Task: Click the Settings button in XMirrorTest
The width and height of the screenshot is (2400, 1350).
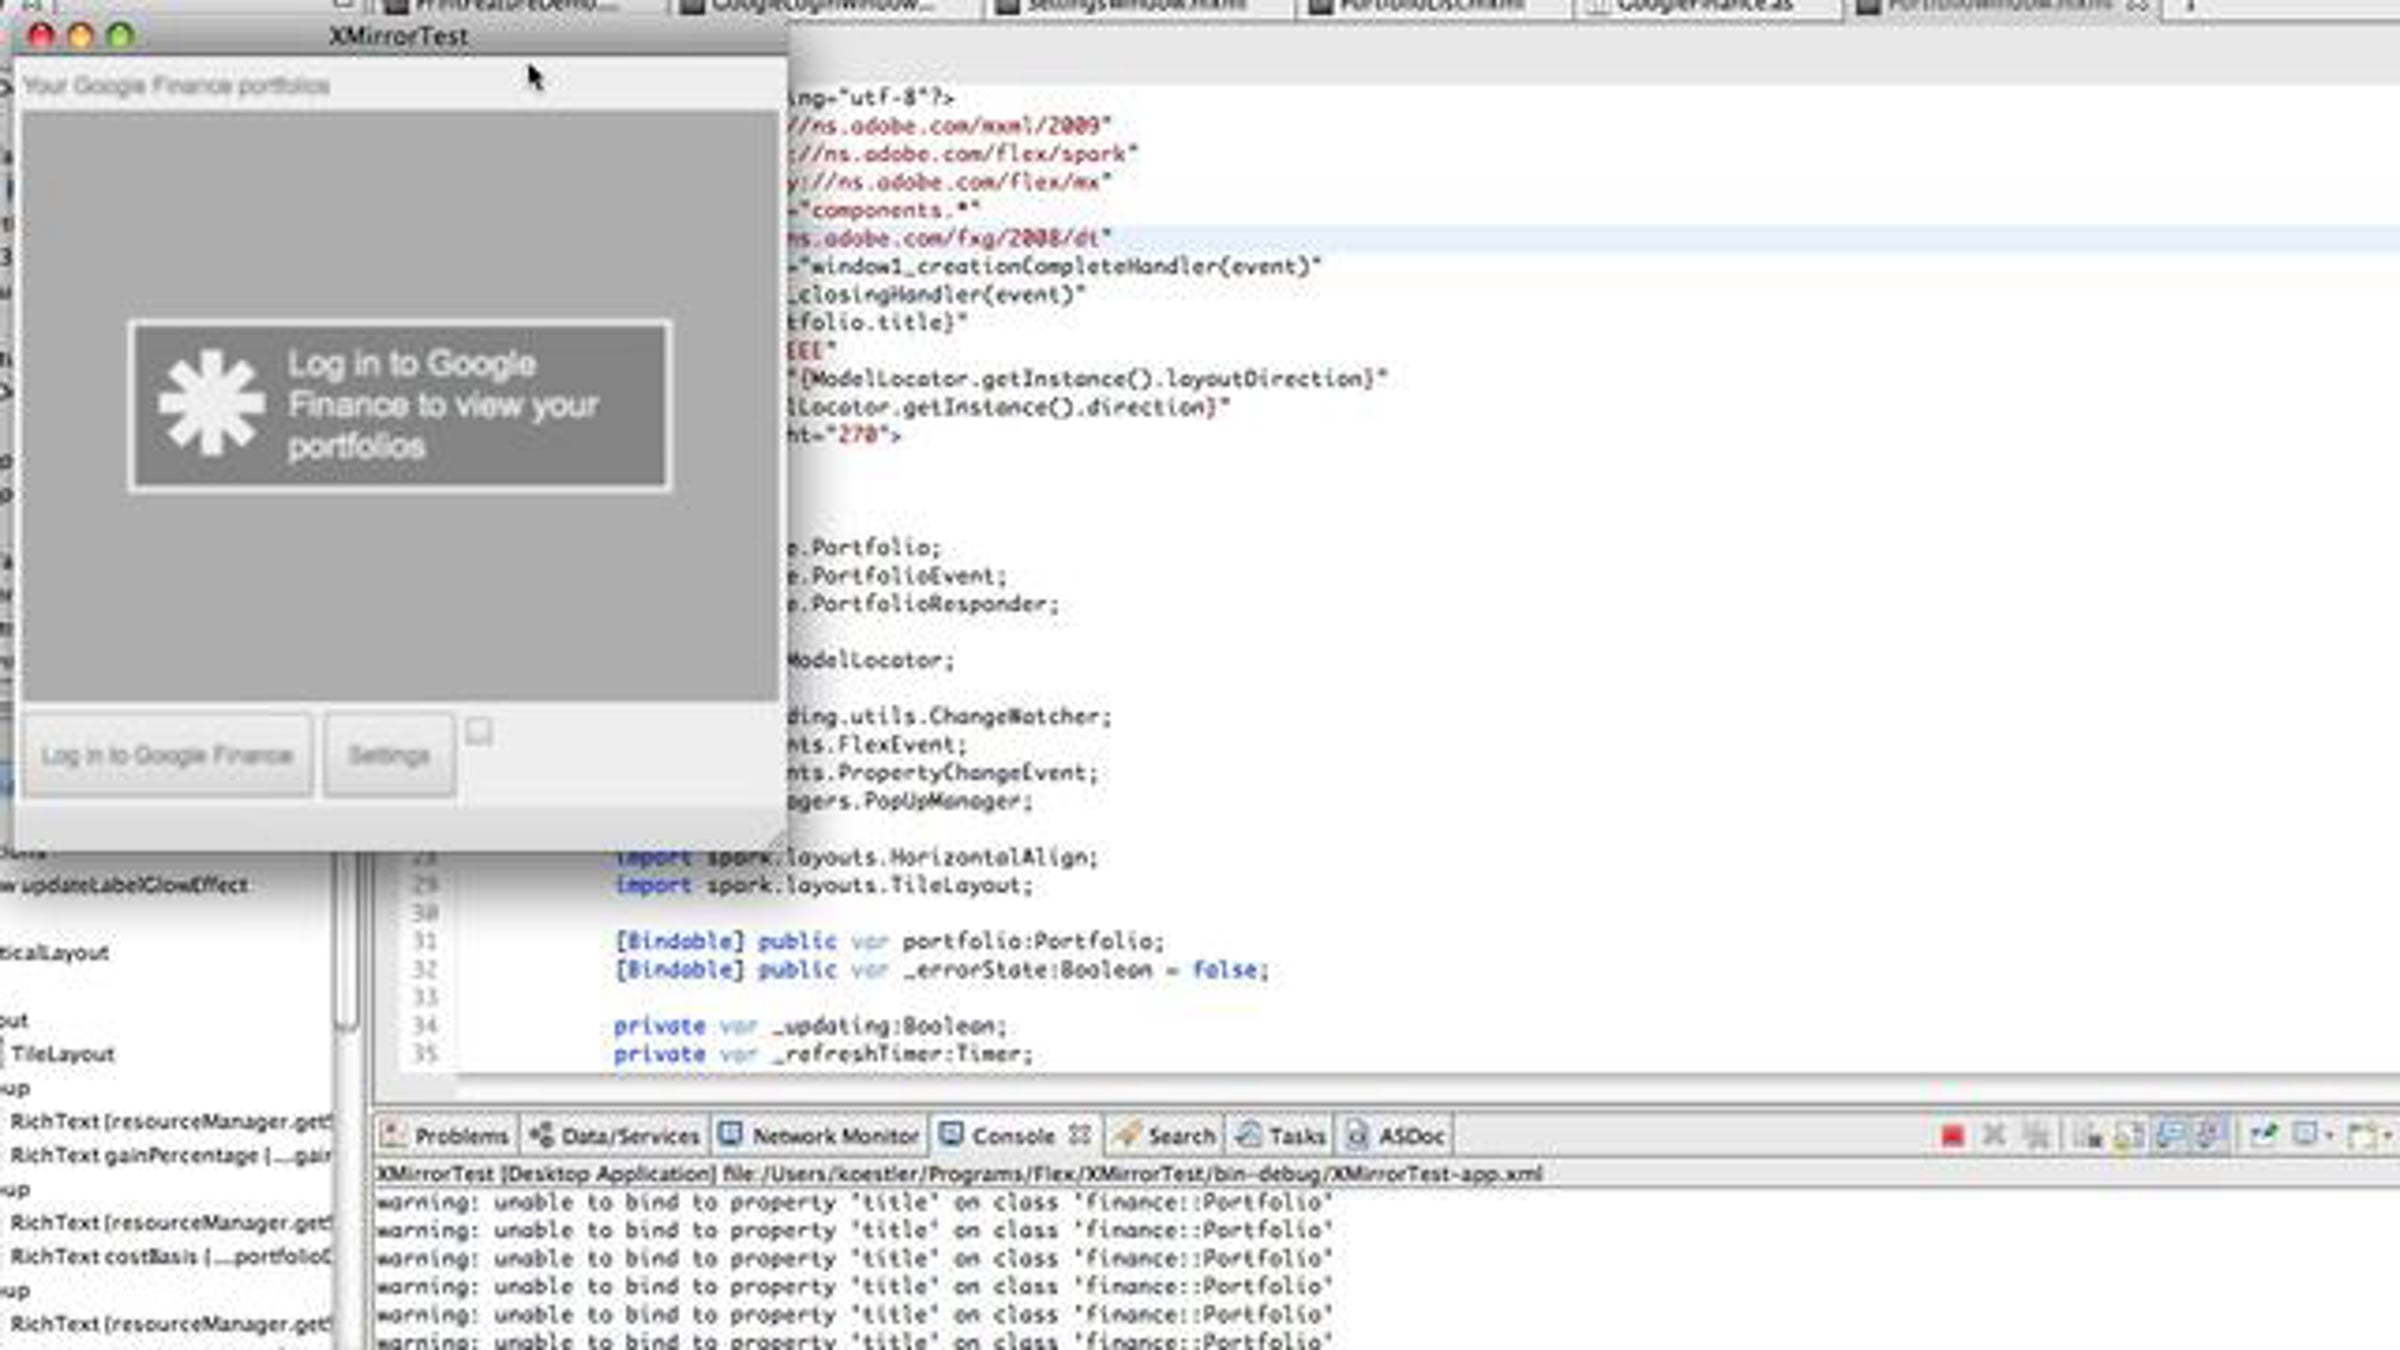Action: pyautogui.click(x=389, y=755)
